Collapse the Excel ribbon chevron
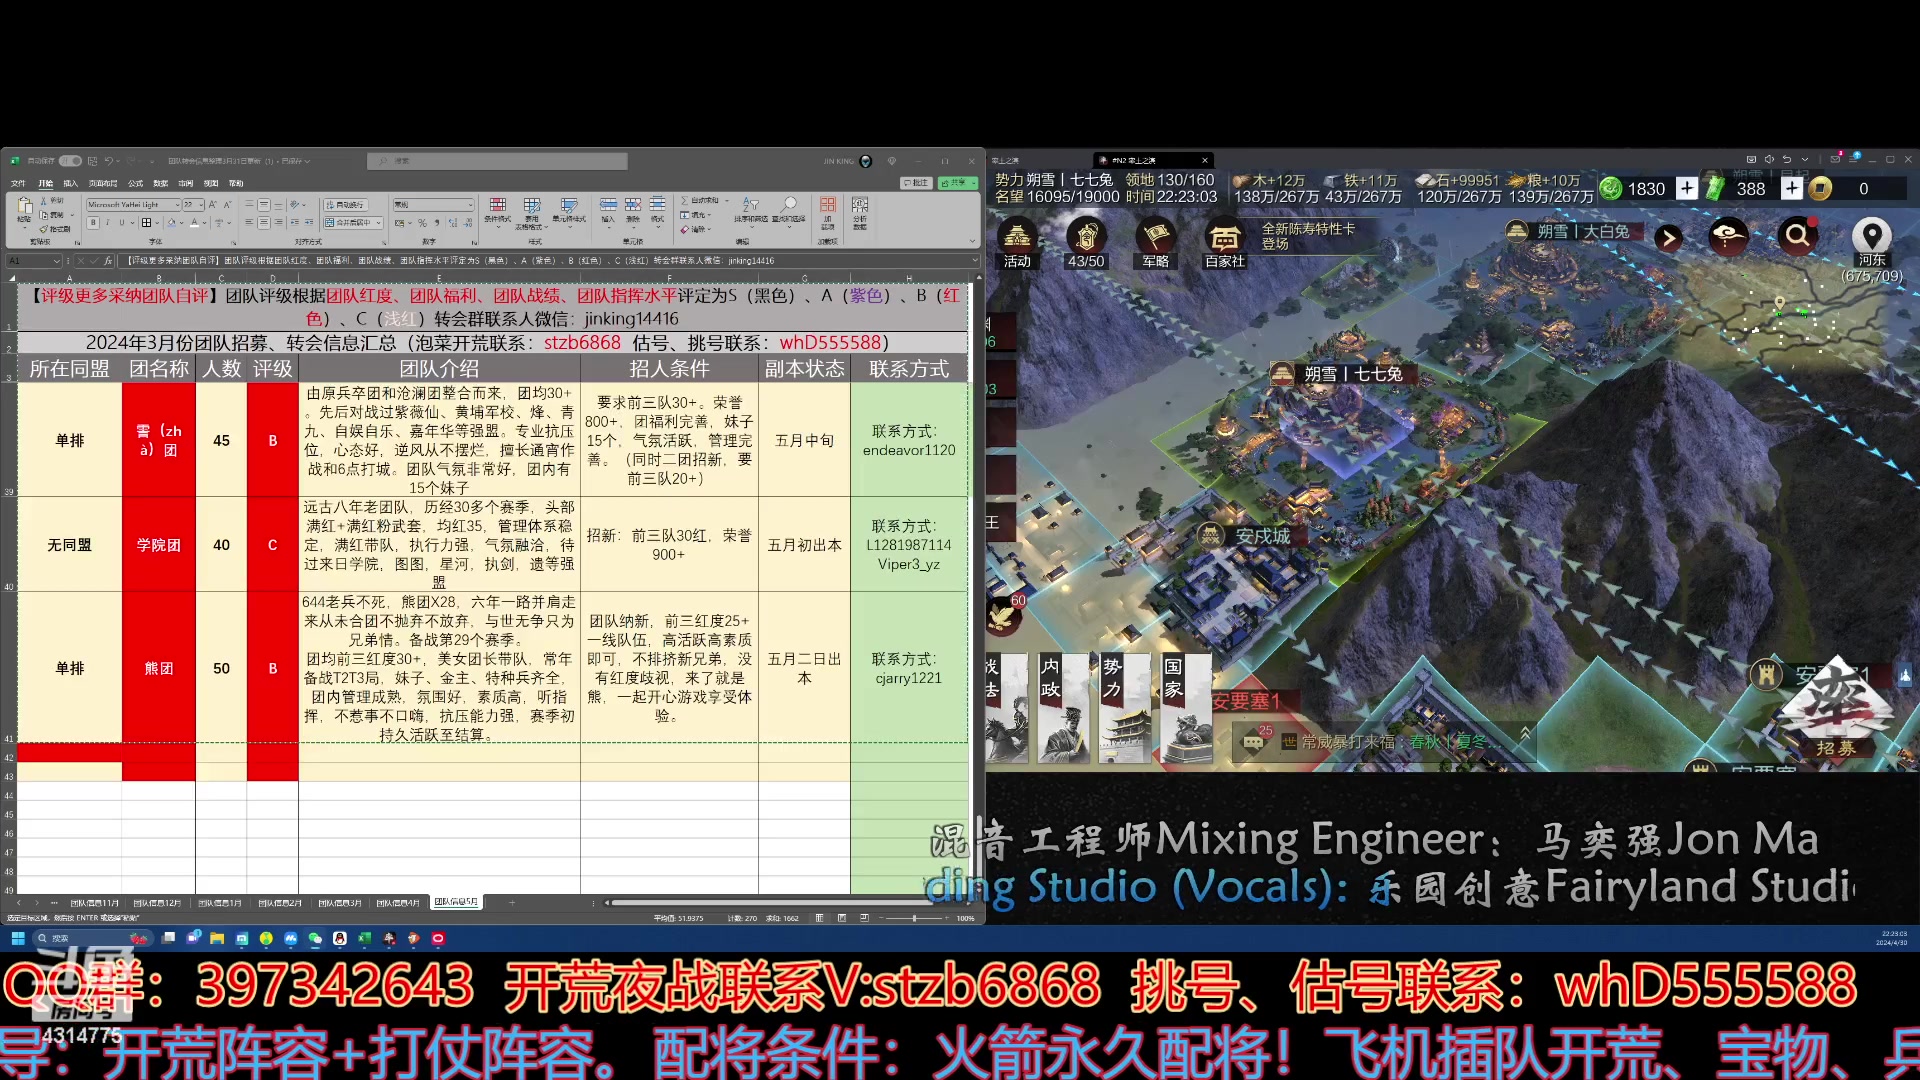 pos(972,241)
